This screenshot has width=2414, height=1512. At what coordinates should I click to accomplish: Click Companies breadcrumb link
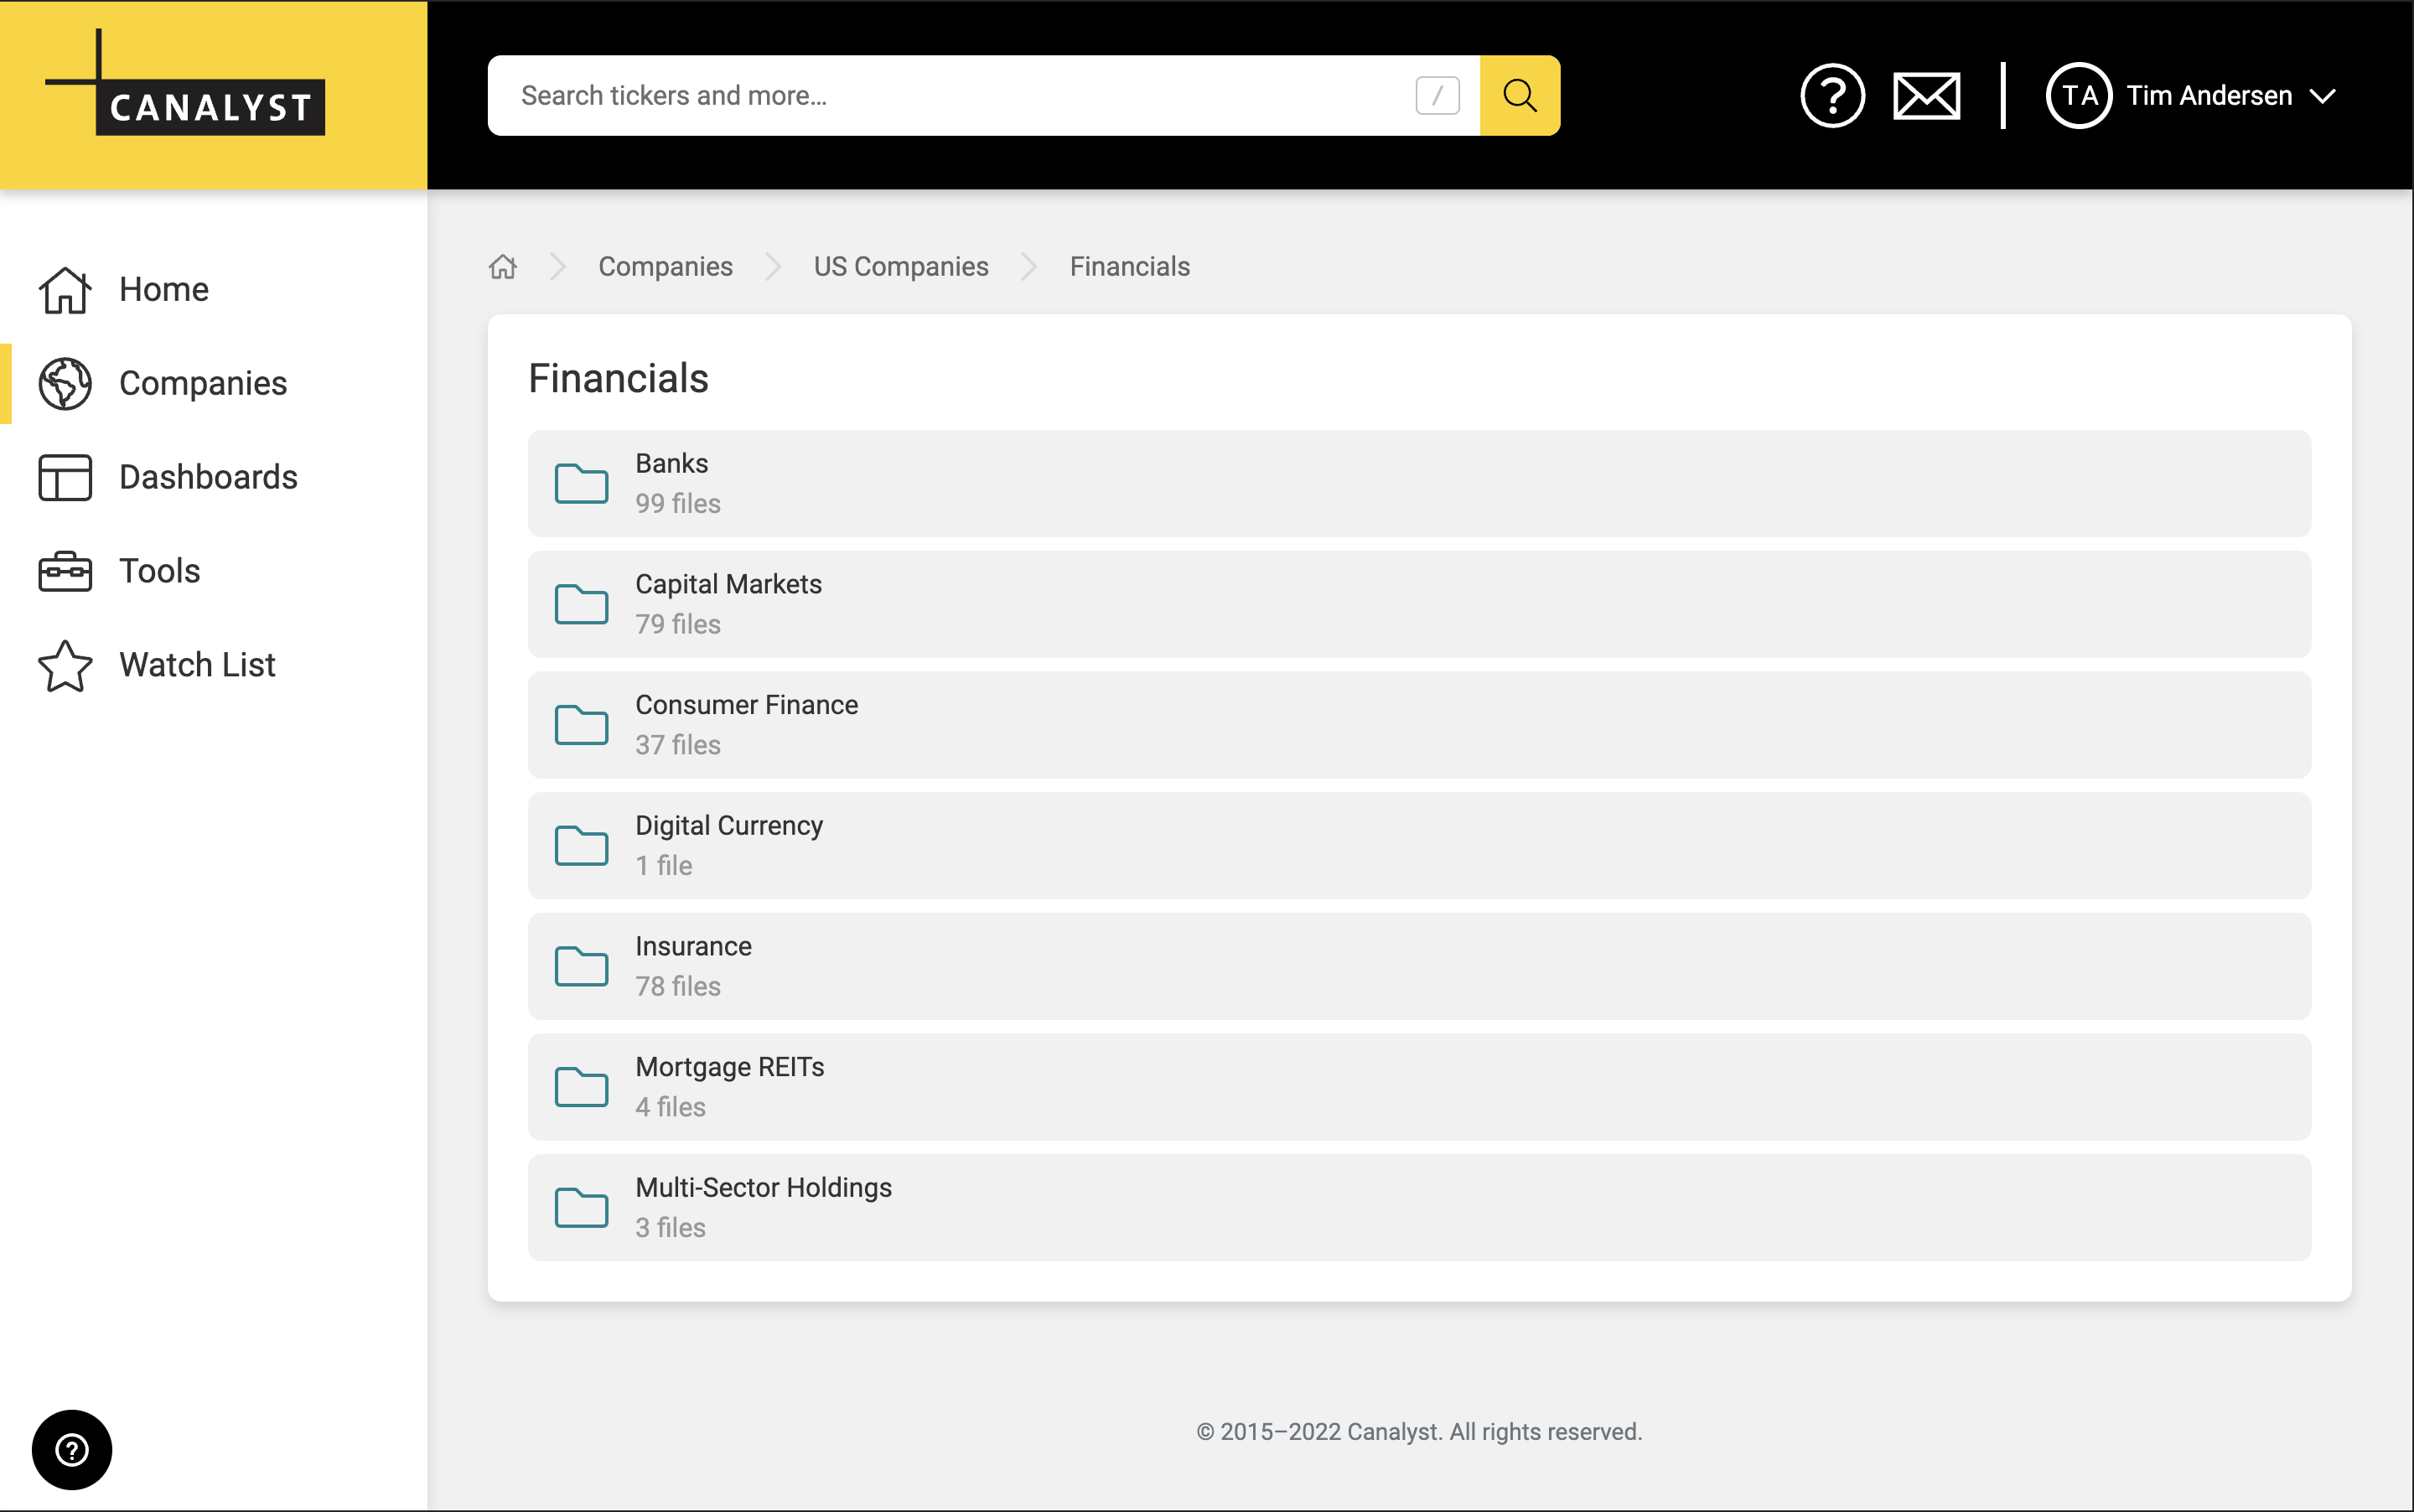[x=665, y=267]
